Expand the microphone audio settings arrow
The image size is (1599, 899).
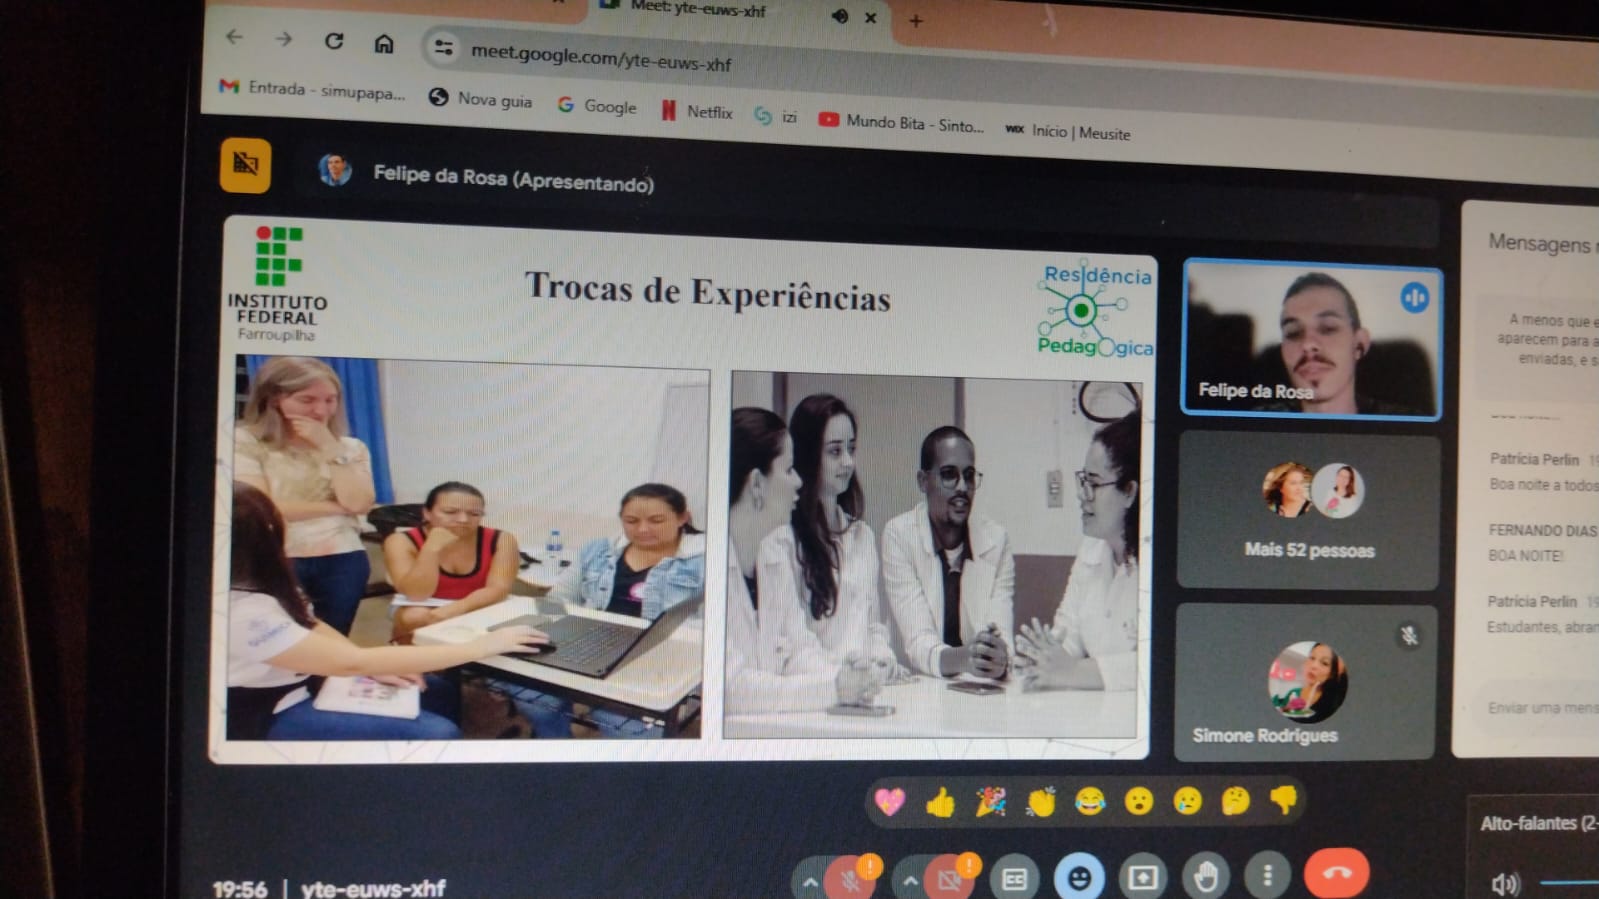click(x=810, y=883)
